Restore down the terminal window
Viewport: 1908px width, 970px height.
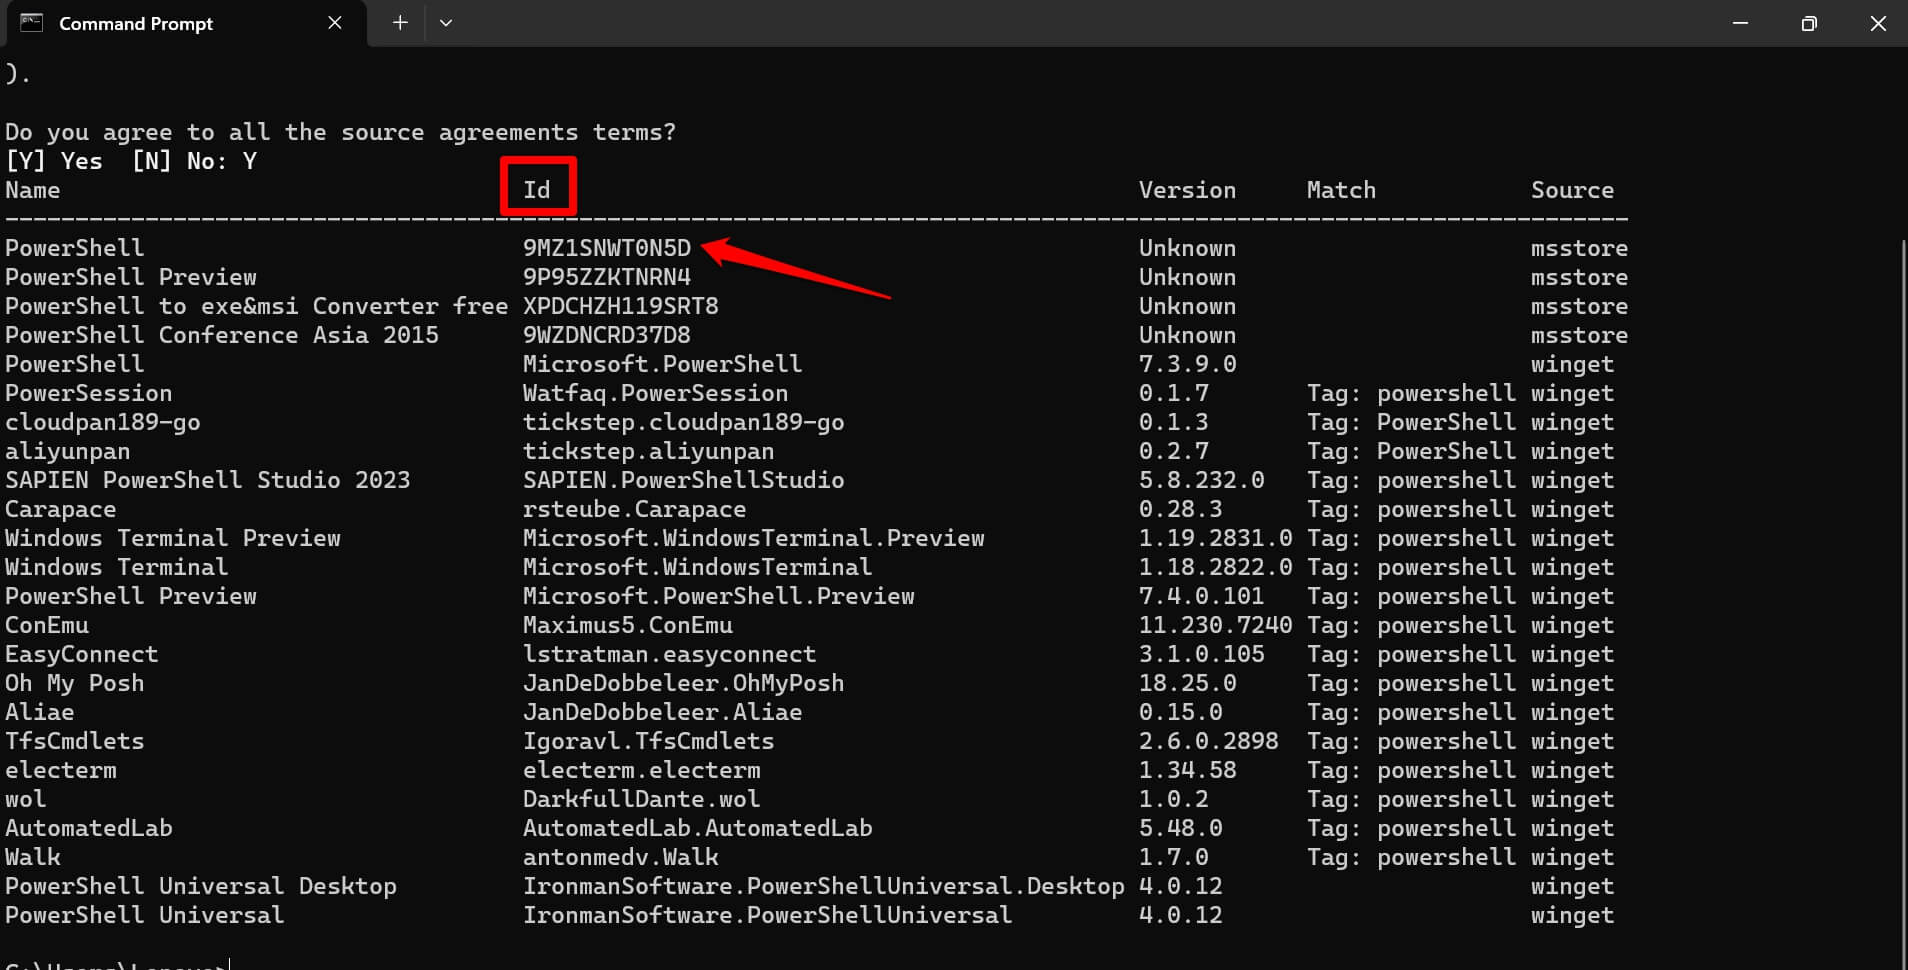point(1809,23)
